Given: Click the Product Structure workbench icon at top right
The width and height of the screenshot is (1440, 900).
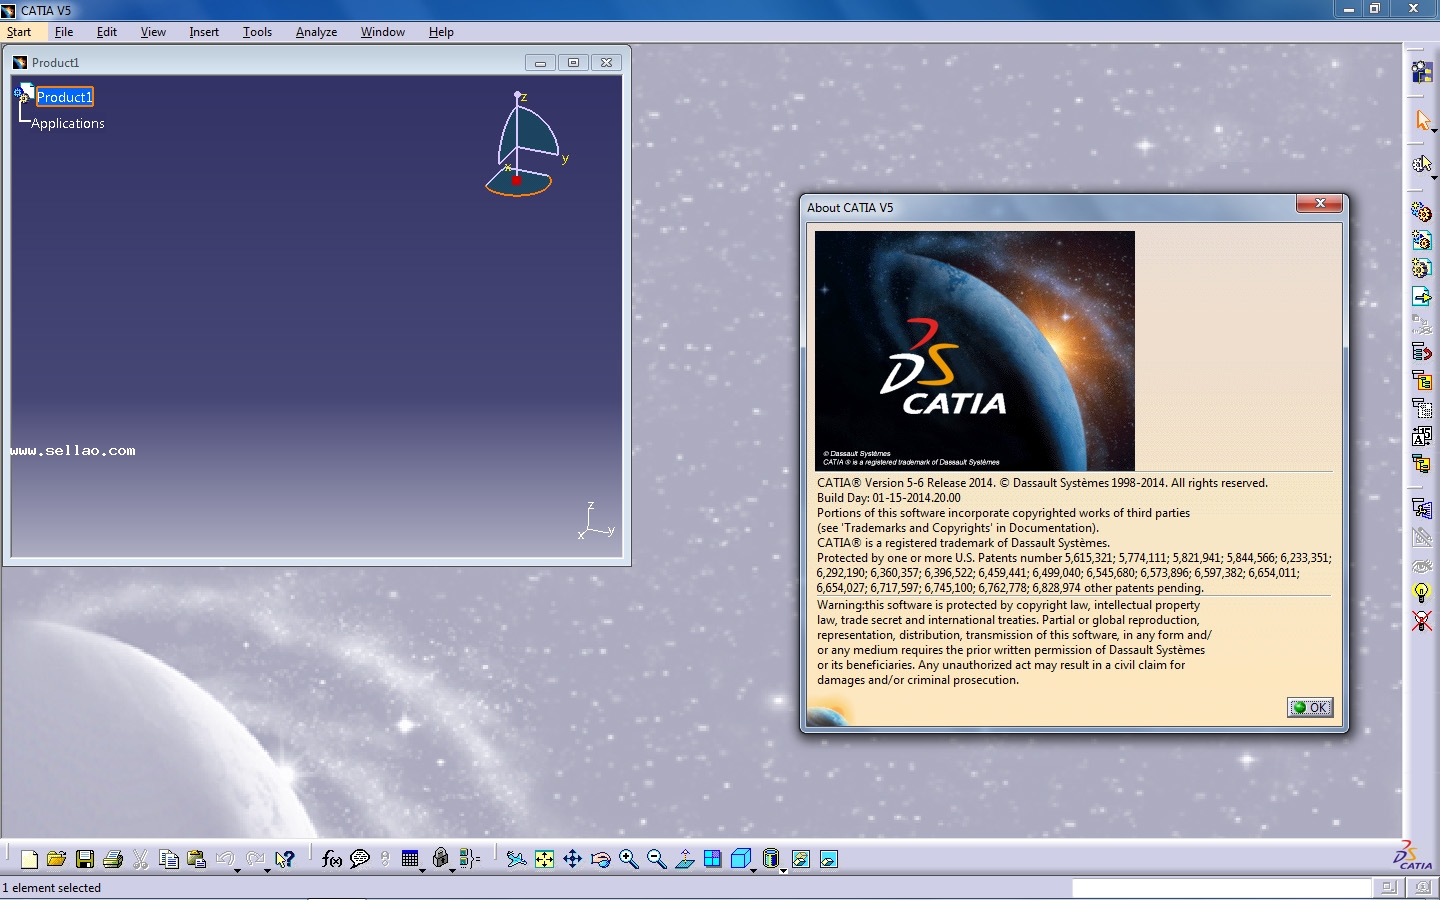Looking at the screenshot, I should pos(1421,72).
